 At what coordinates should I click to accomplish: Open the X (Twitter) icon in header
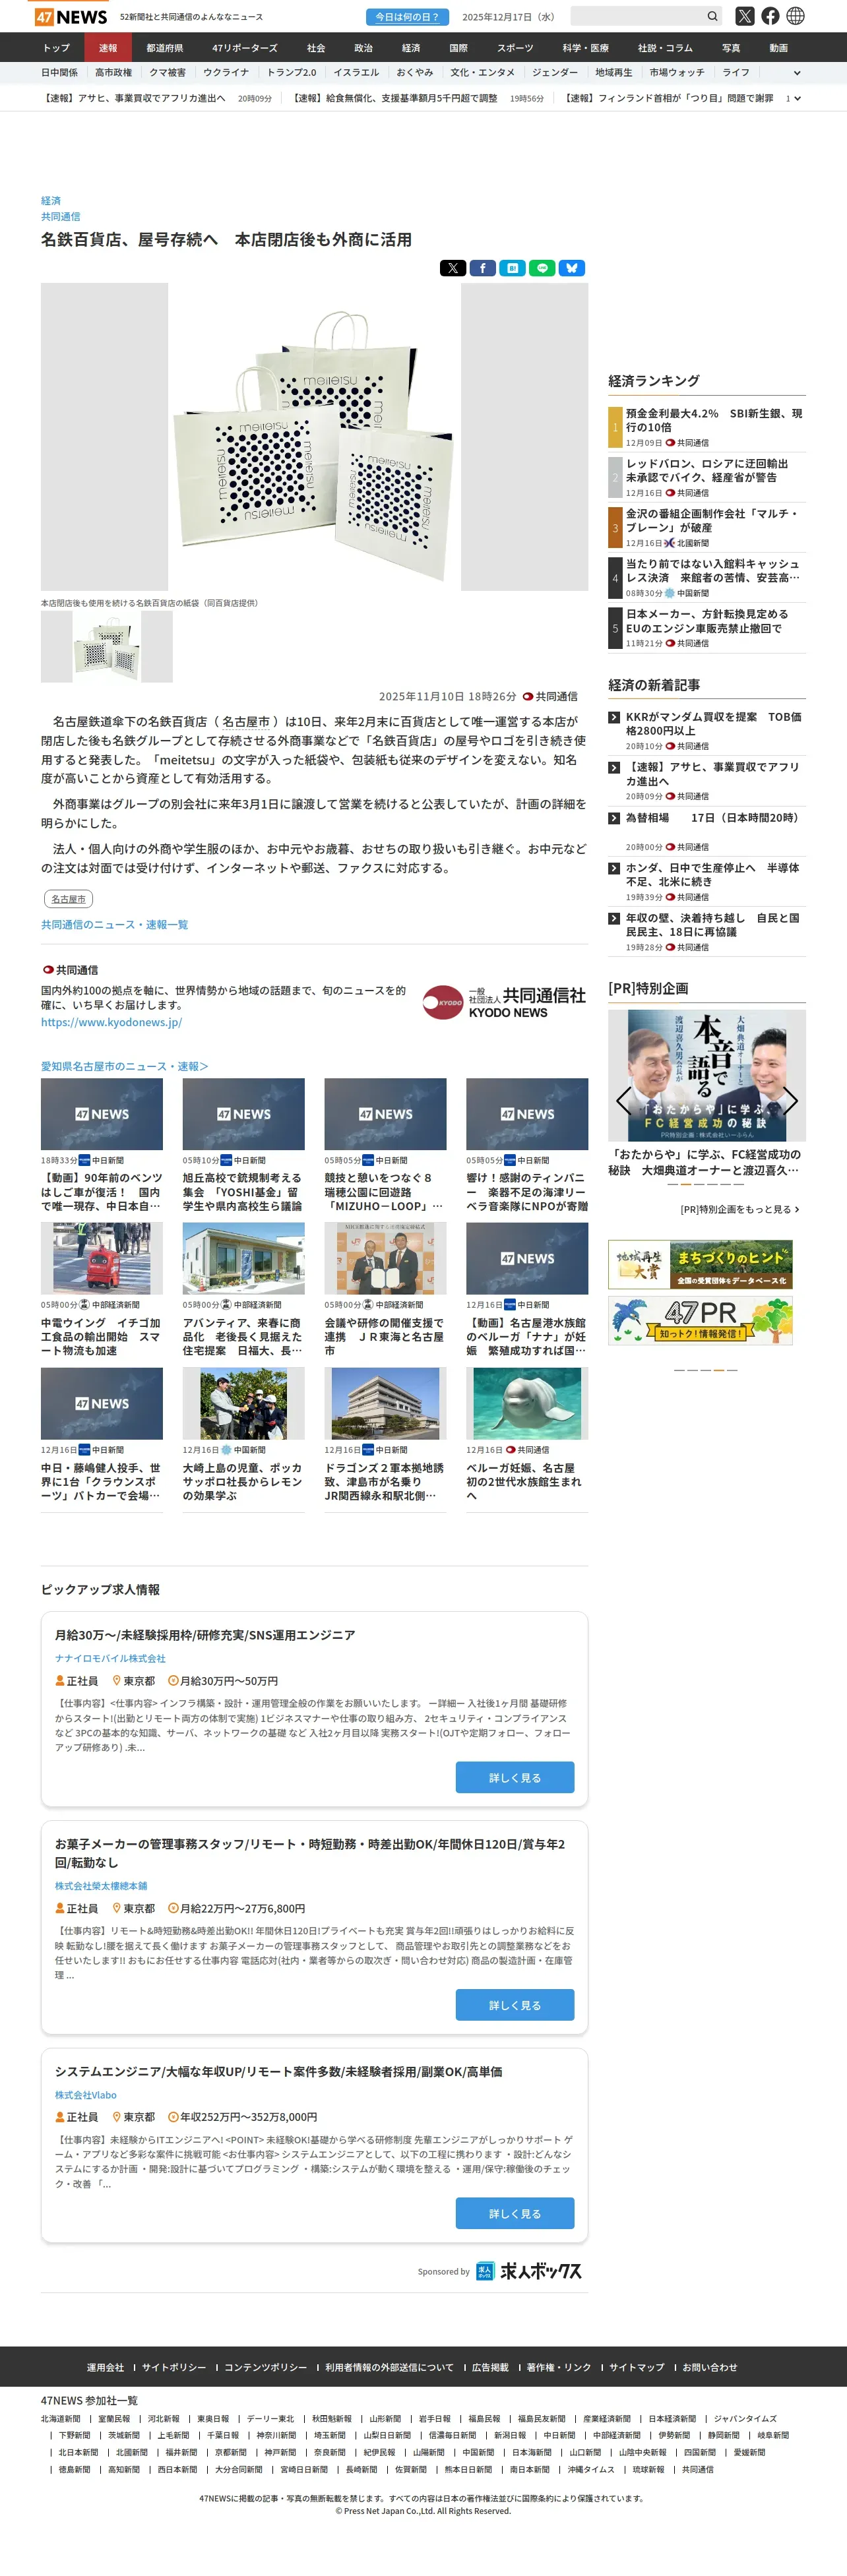pos(744,16)
